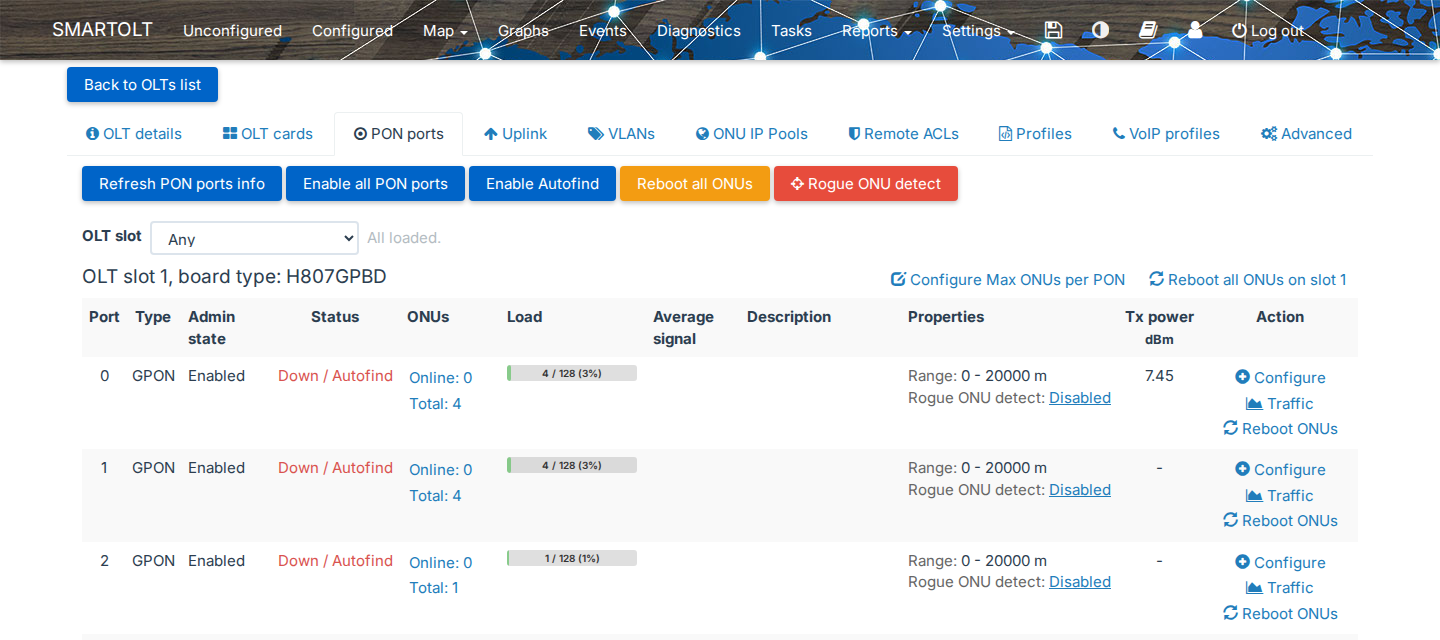Image resolution: width=1440 pixels, height=640 pixels.
Task: Click the Reboot all ONUs button
Action: pos(695,184)
